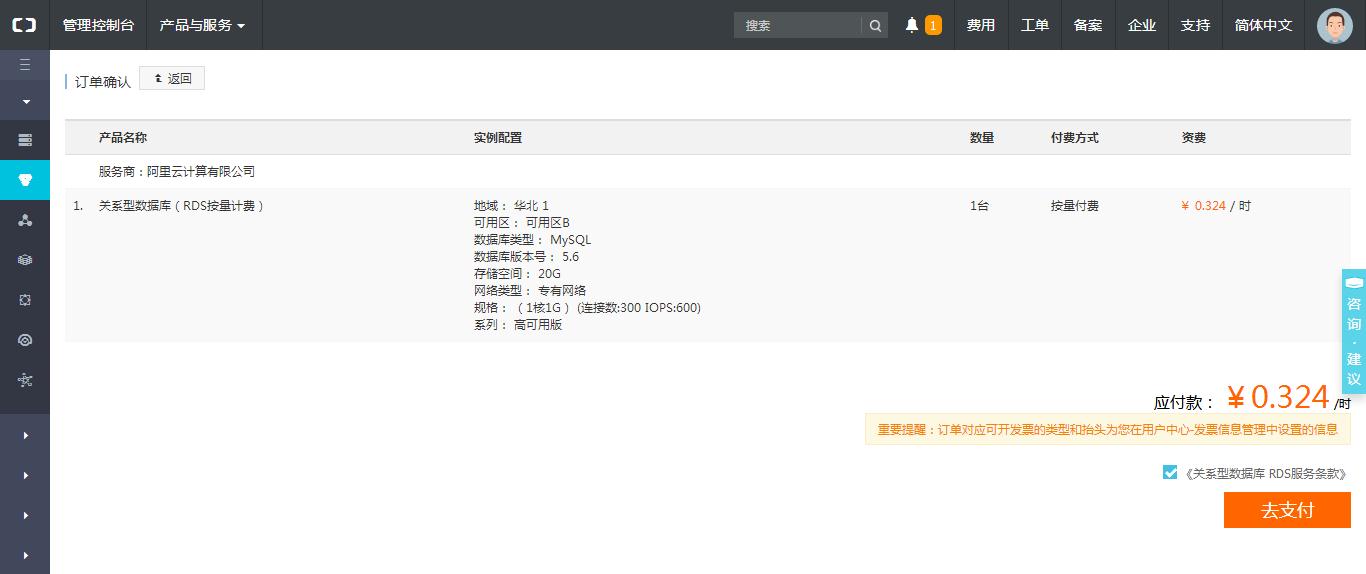This screenshot has width=1366, height=574.
Task: Click the 订单确认 page title
Action: point(103,82)
